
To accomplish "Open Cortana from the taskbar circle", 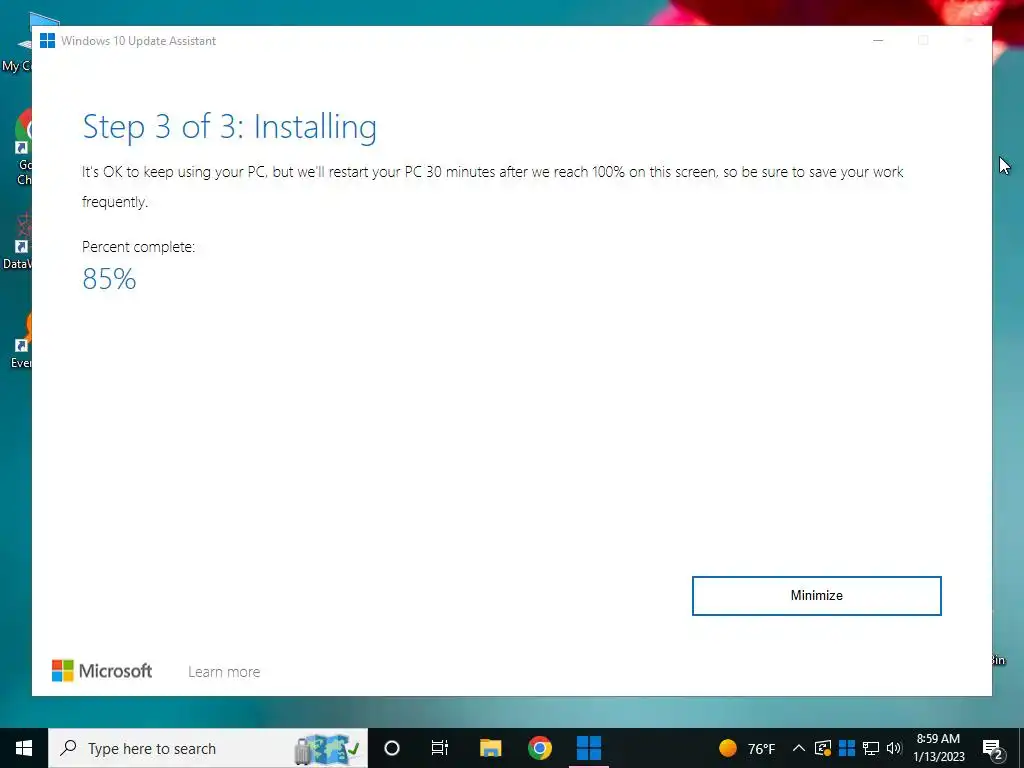I will pos(392,748).
